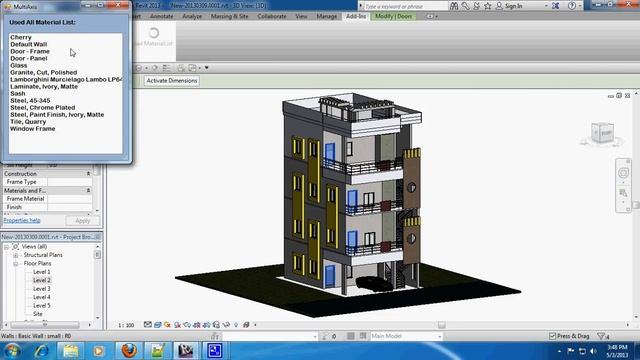Click Sign In in the title bar
Viewport: 640px width, 360px height.
coord(513,6)
